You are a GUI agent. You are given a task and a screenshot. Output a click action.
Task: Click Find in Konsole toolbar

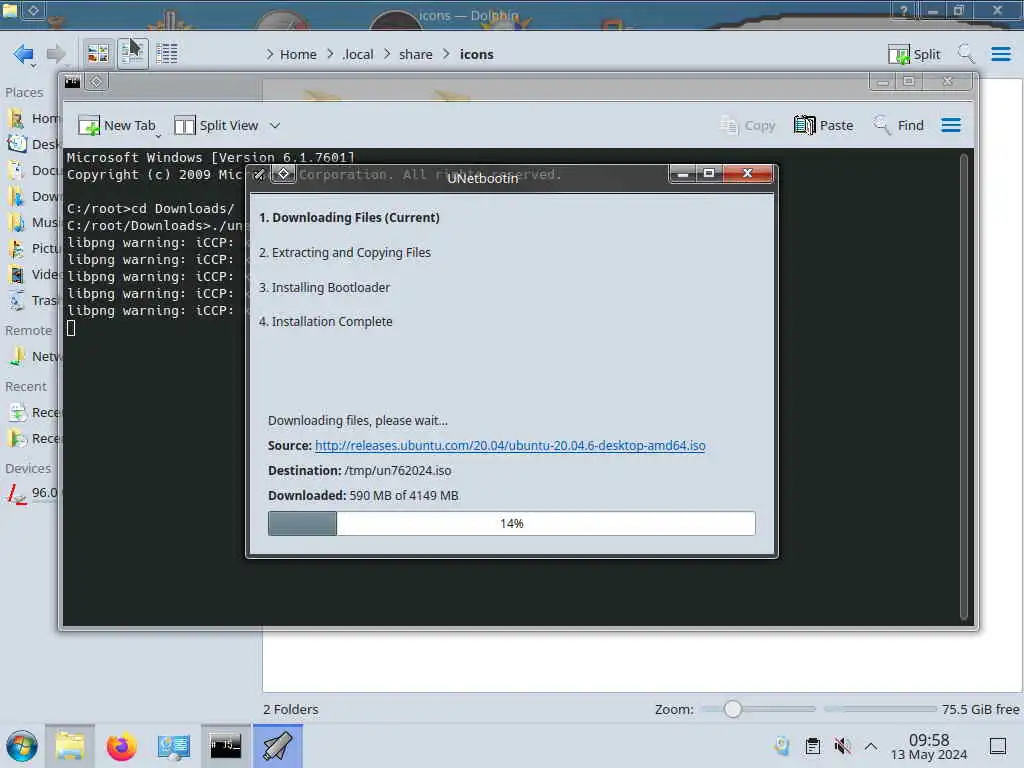click(899, 125)
